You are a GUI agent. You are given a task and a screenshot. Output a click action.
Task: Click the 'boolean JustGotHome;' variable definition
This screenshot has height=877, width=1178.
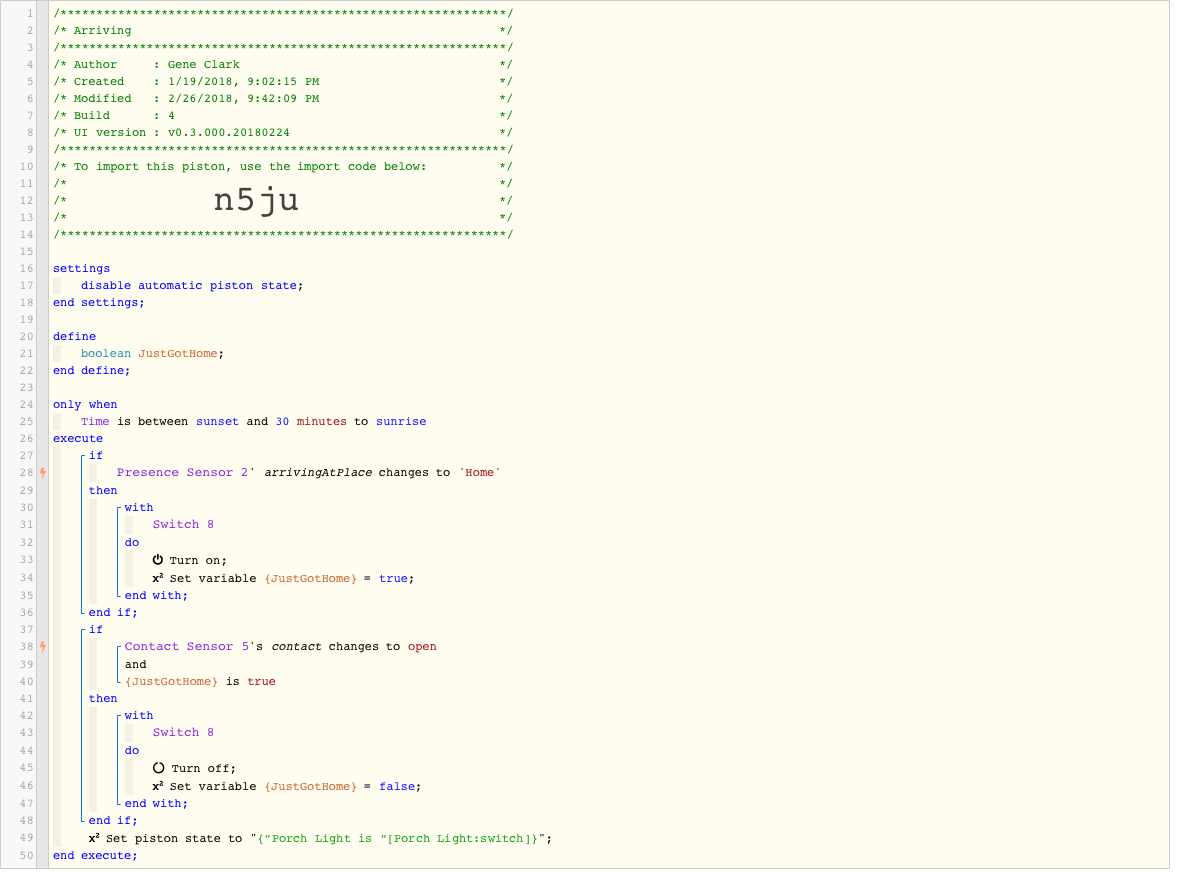pos(153,353)
